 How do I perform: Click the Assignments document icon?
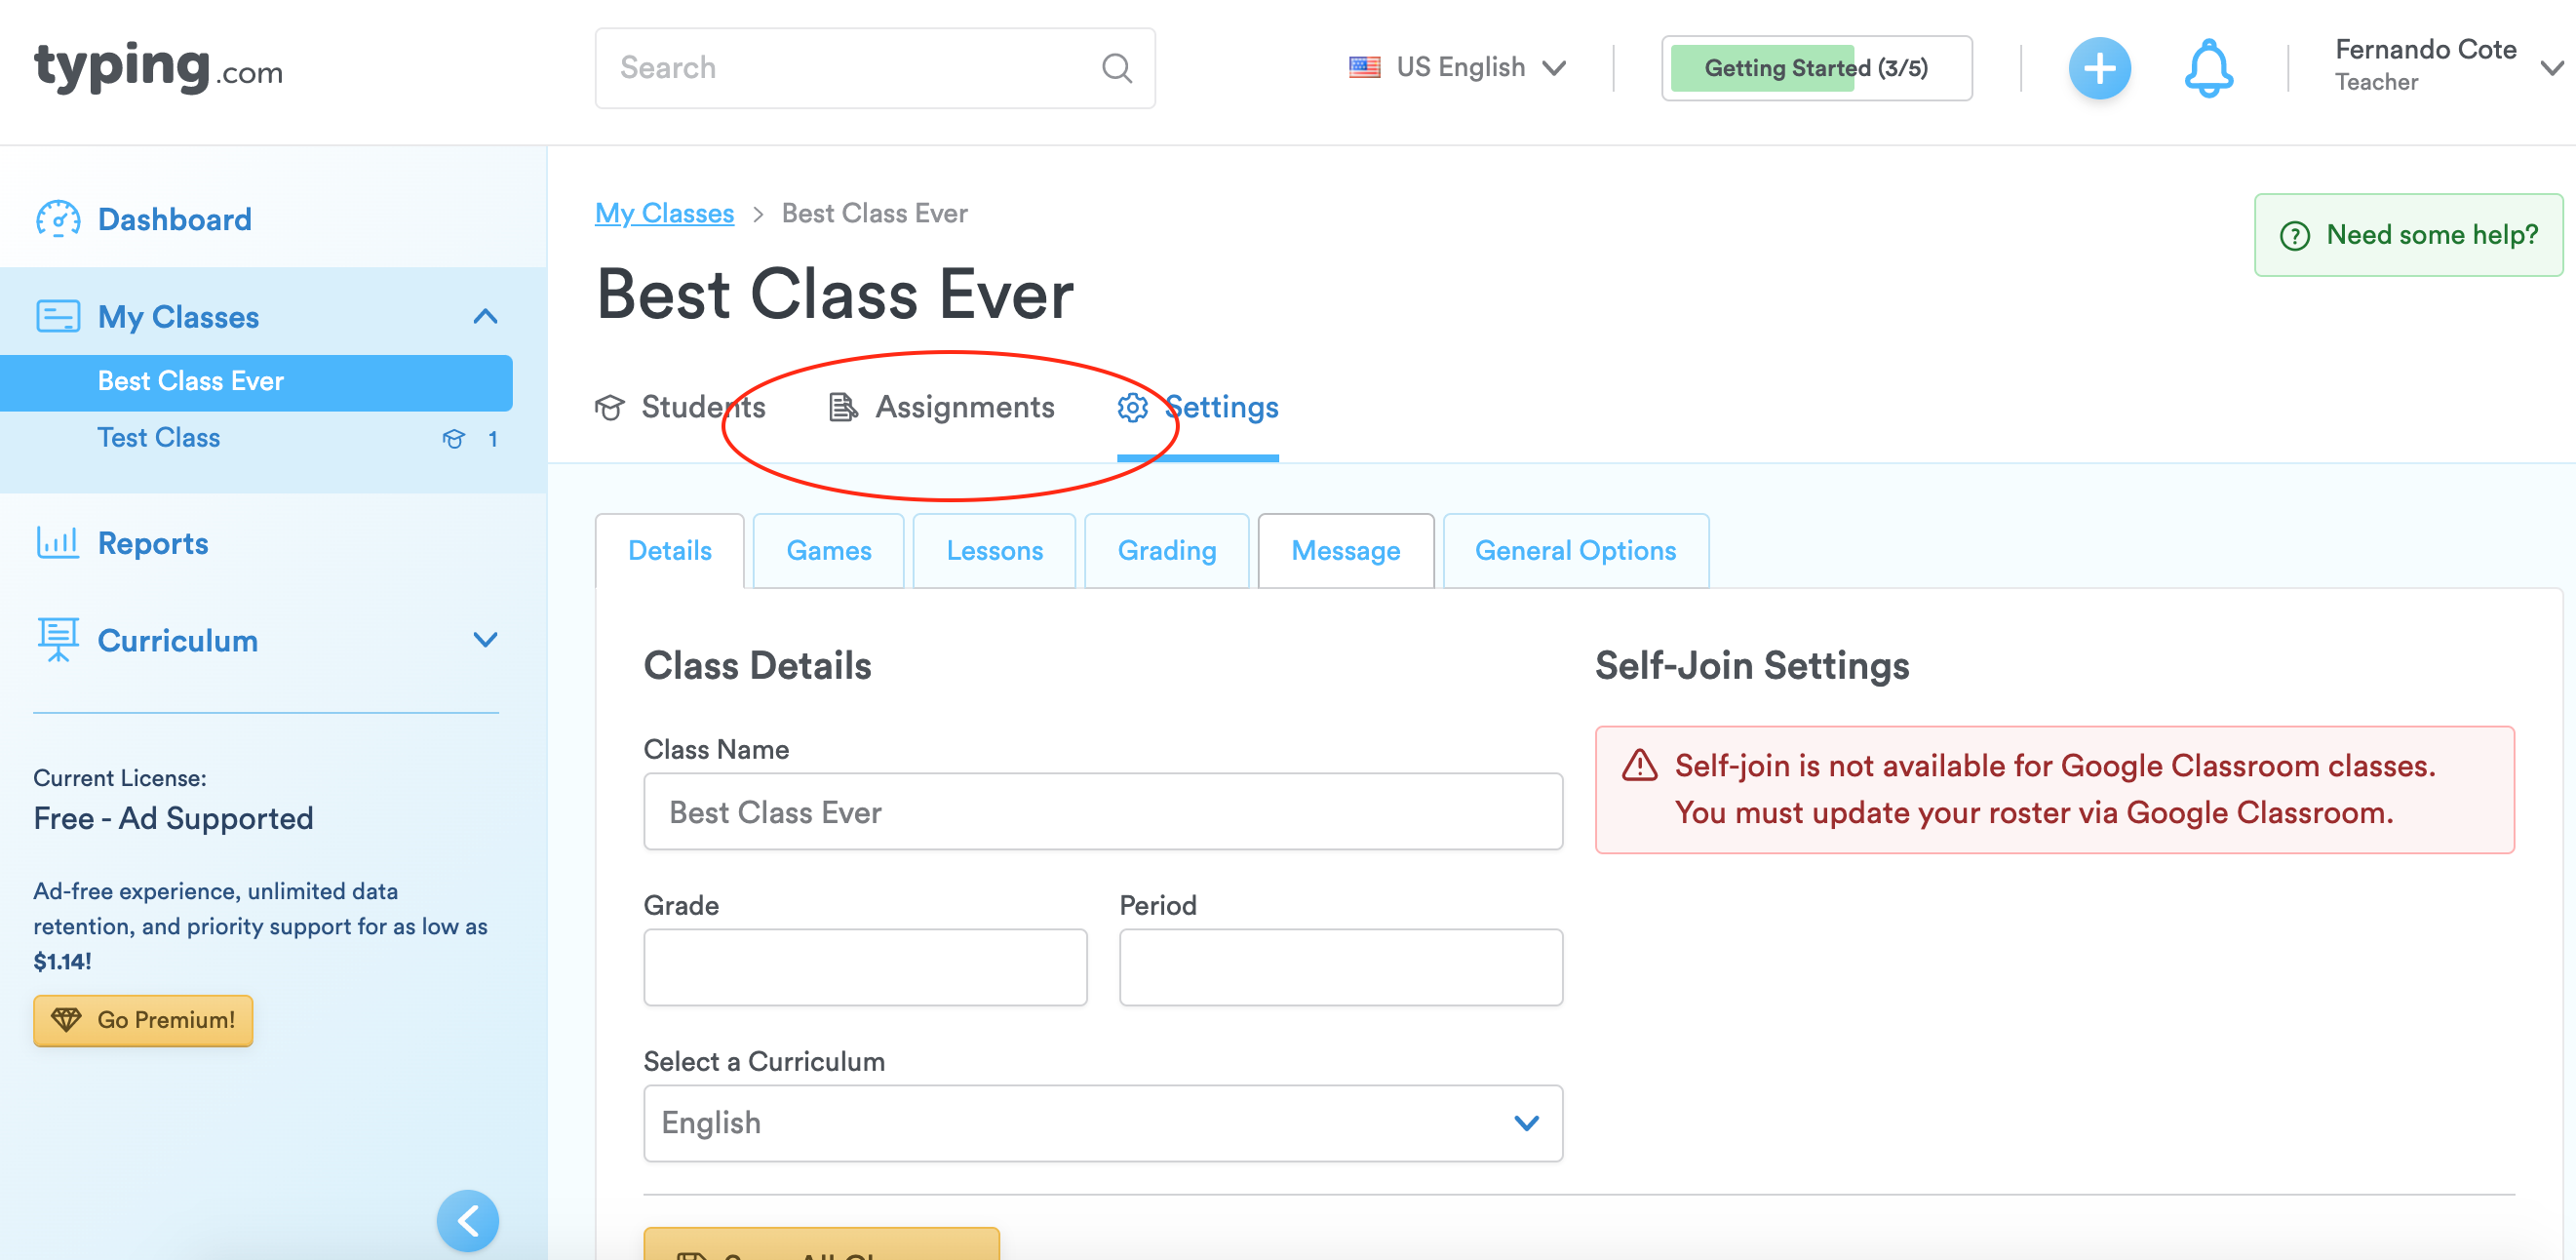coord(841,407)
